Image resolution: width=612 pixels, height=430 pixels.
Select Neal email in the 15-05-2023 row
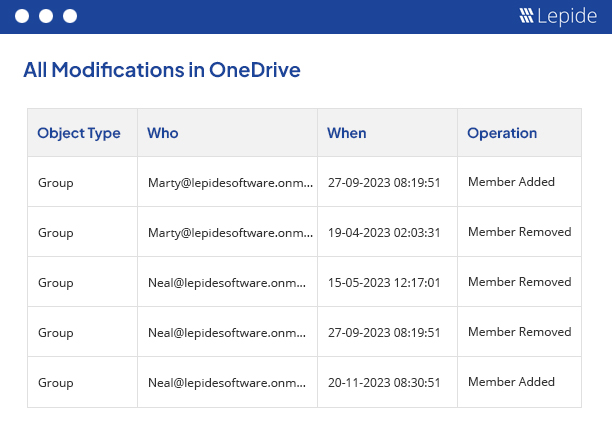227,283
